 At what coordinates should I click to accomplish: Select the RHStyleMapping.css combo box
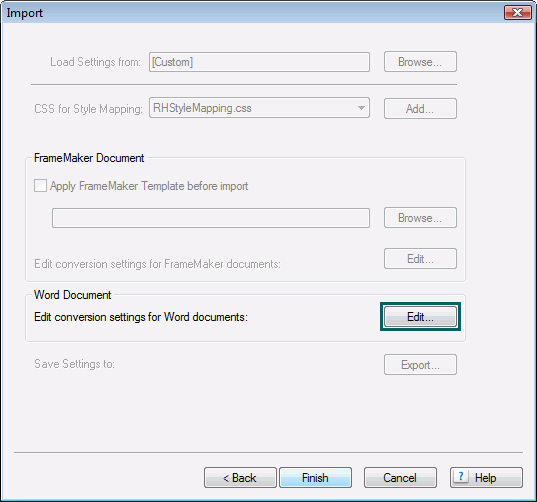tap(259, 108)
